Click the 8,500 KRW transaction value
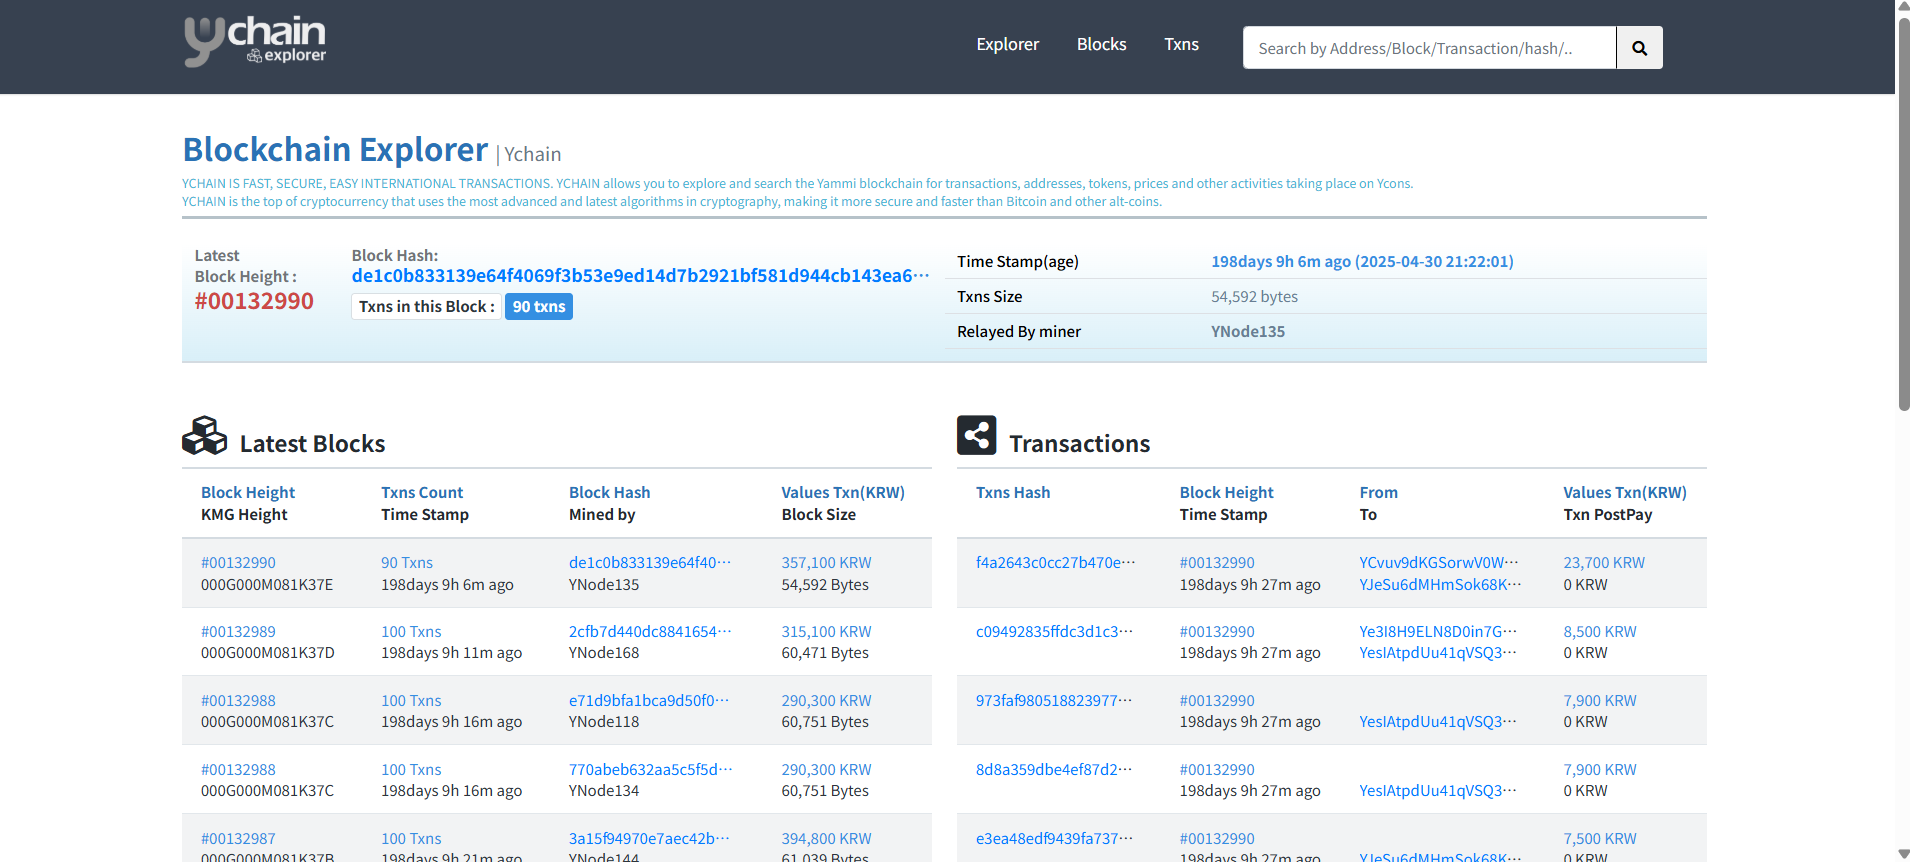Image resolution: width=1910 pixels, height=862 pixels. point(1599,632)
